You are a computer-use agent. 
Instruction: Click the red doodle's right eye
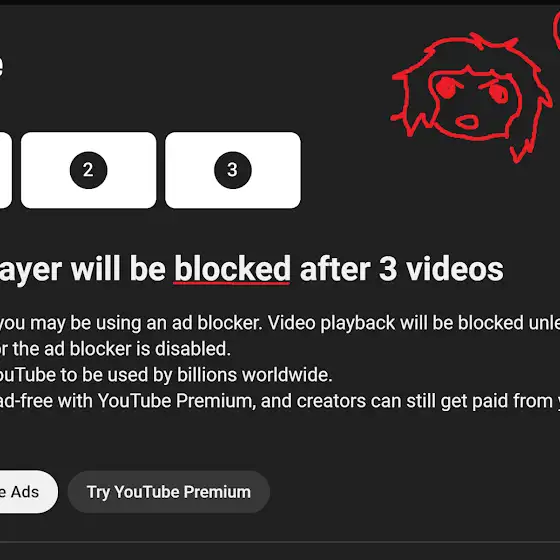(498, 92)
